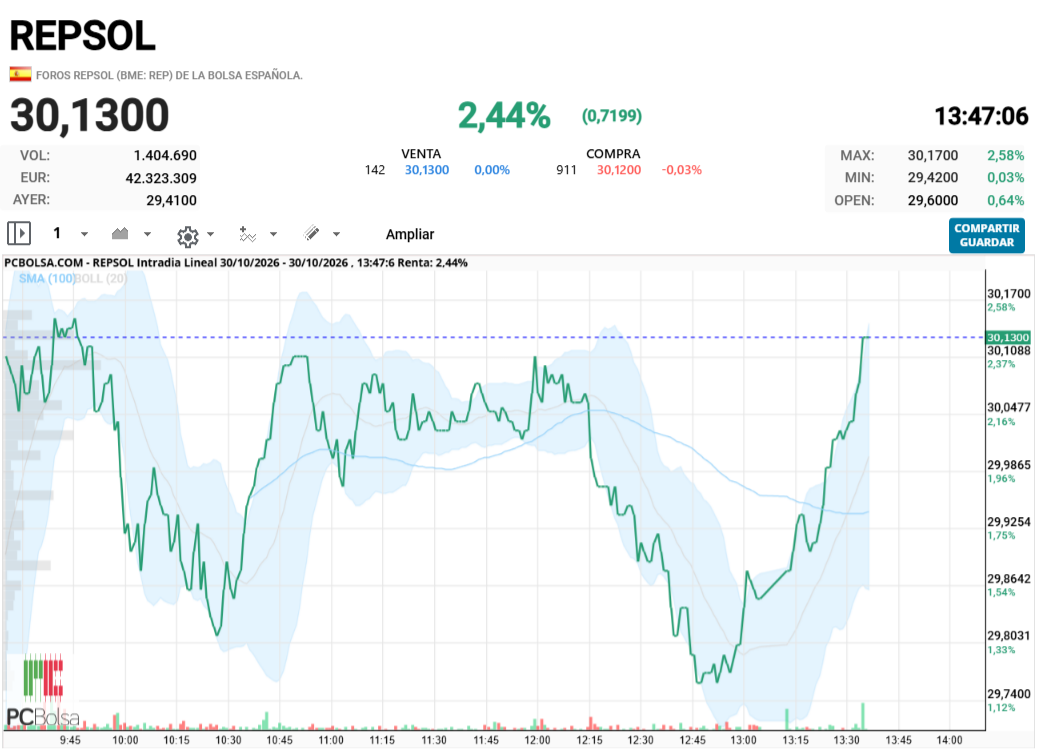Viewport: 1037px width, 749px height.
Task: Click the time 13:47:06
Action: (x=981, y=116)
